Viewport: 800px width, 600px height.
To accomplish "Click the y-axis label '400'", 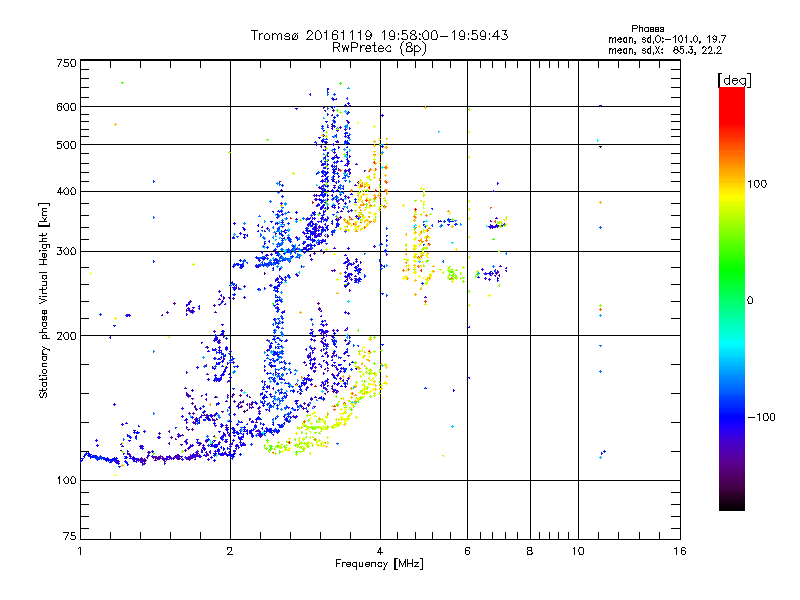I will [x=66, y=192].
